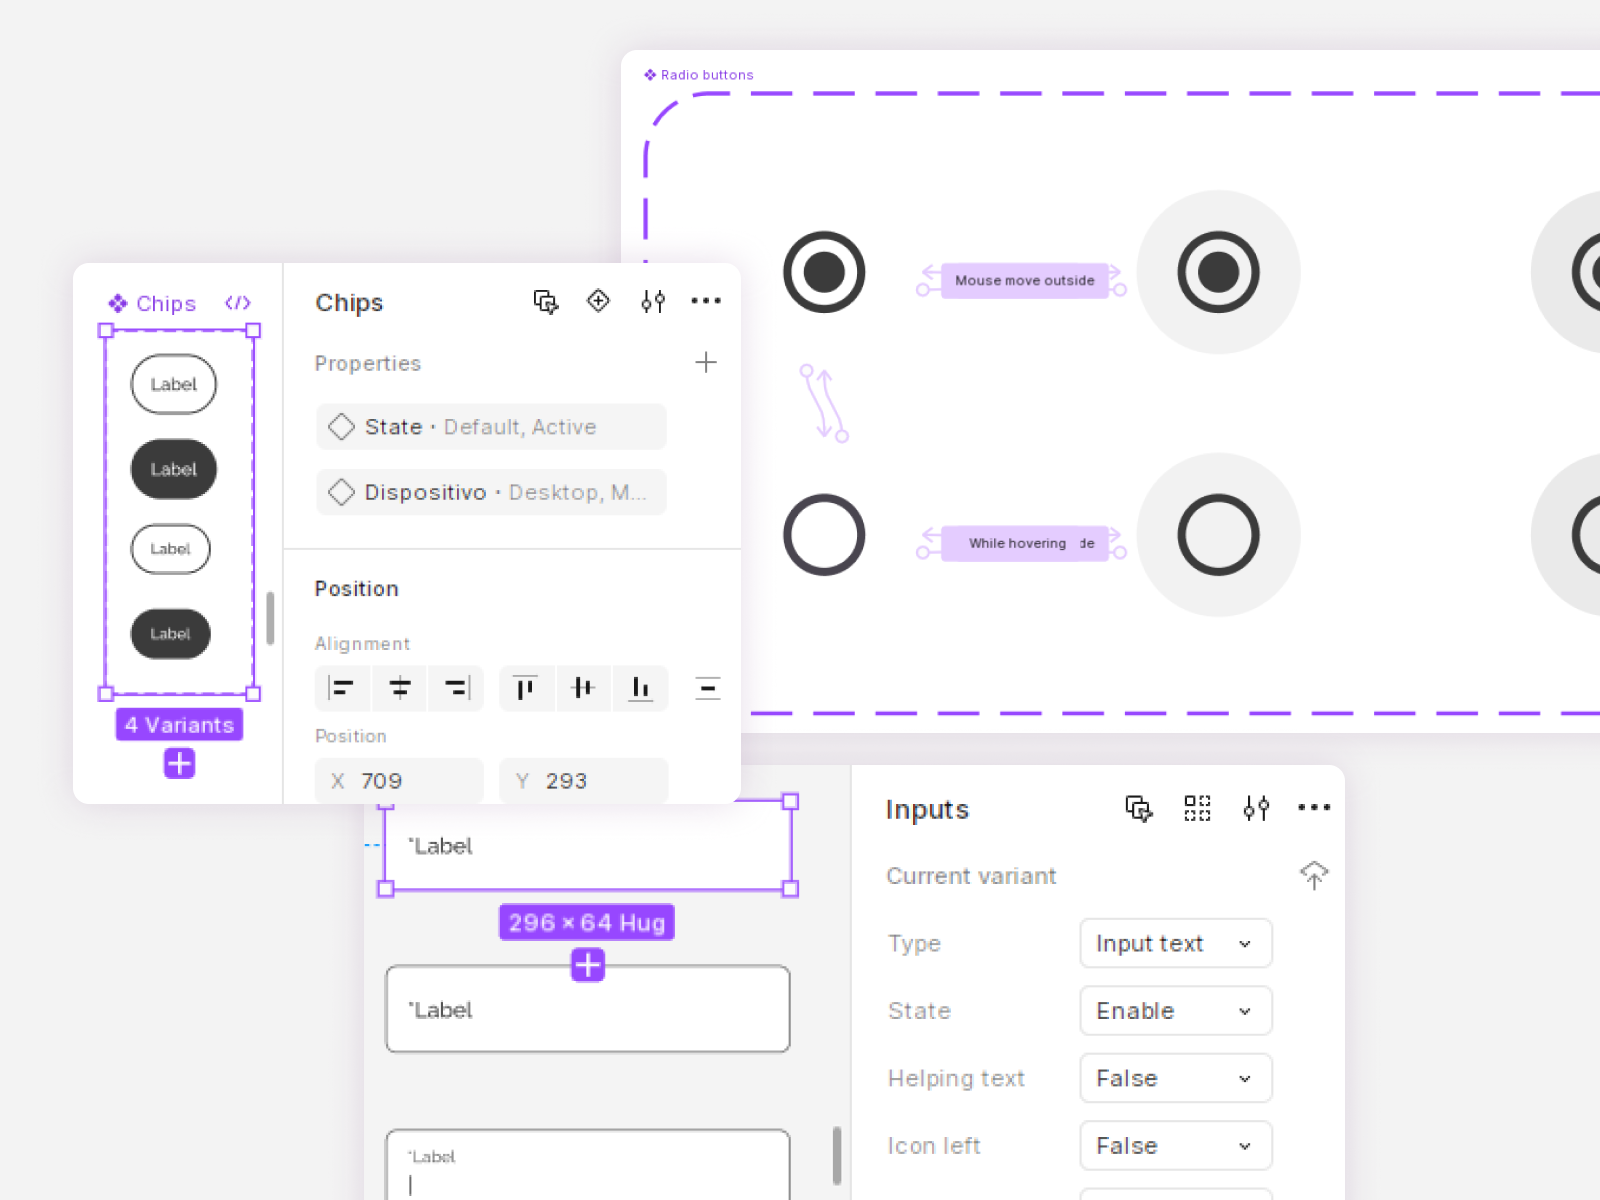Screen dimensions: 1600x1200
Task: Select the unchecked radio button at bottom left
Action: (823, 535)
